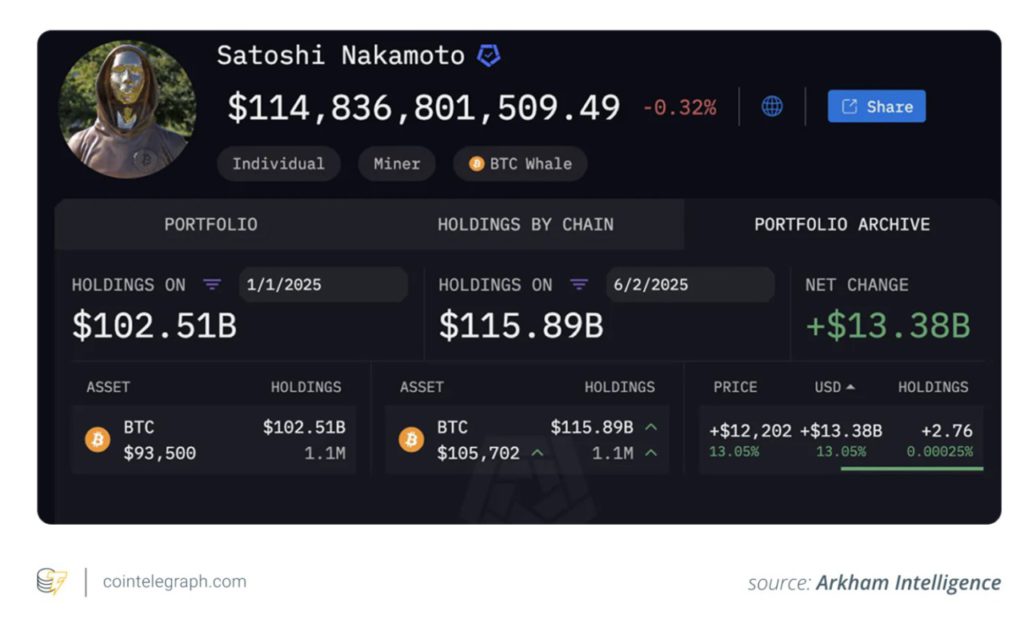The image size is (1024, 623).
Task: Click the Miner tag
Action: click(x=396, y=164)
